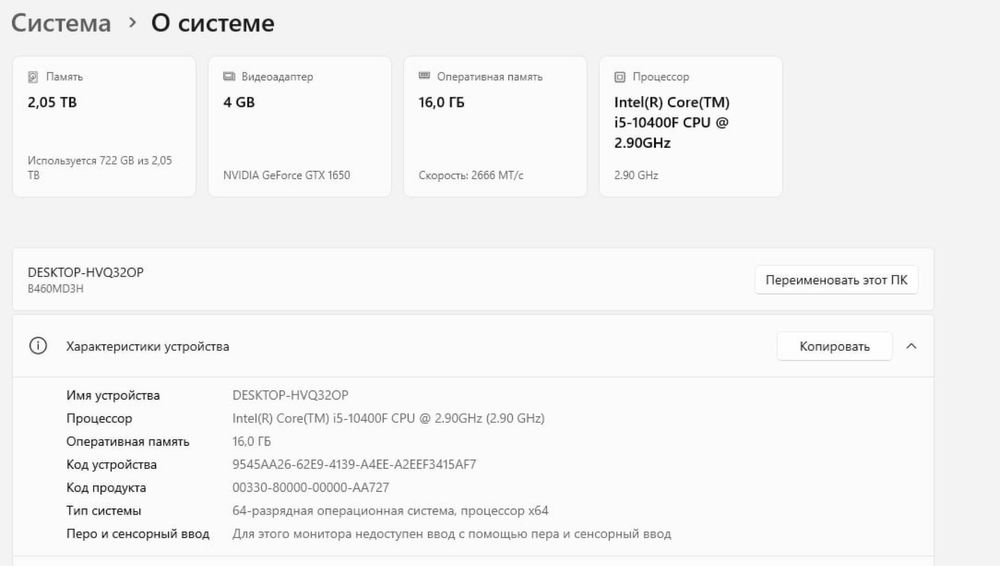
Task: Click the Оперативная память label in specifications list
Action: coord(128,442)
